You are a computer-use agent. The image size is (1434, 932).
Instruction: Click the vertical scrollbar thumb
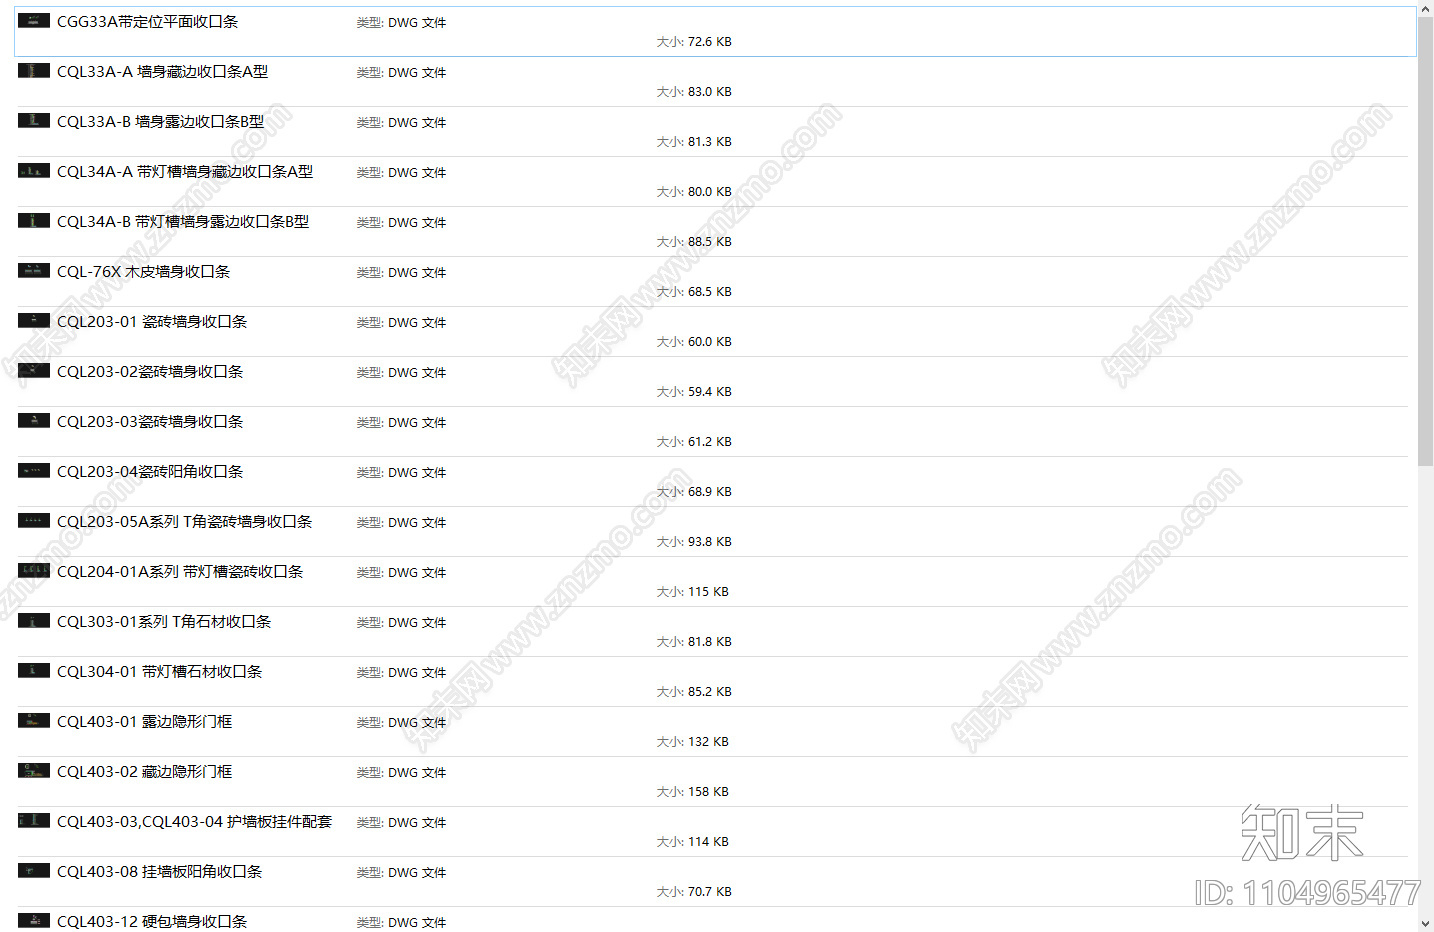pyautogui.click(x=1426, y=241)
